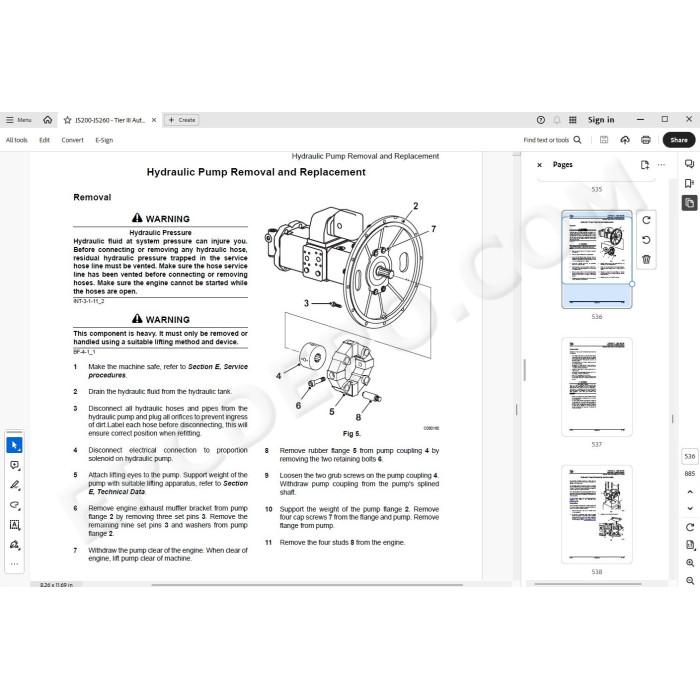This screenshot has width=700, height=700.
Task: Choose the Add comment tool
Action: tap(14, 465)
